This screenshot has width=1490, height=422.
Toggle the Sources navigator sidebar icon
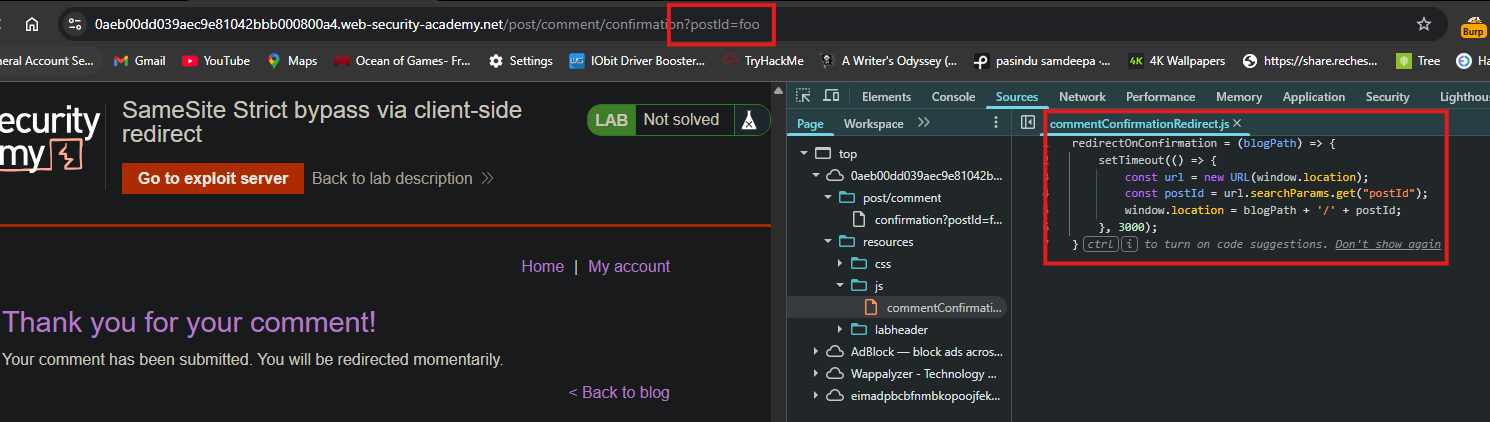1027,123
